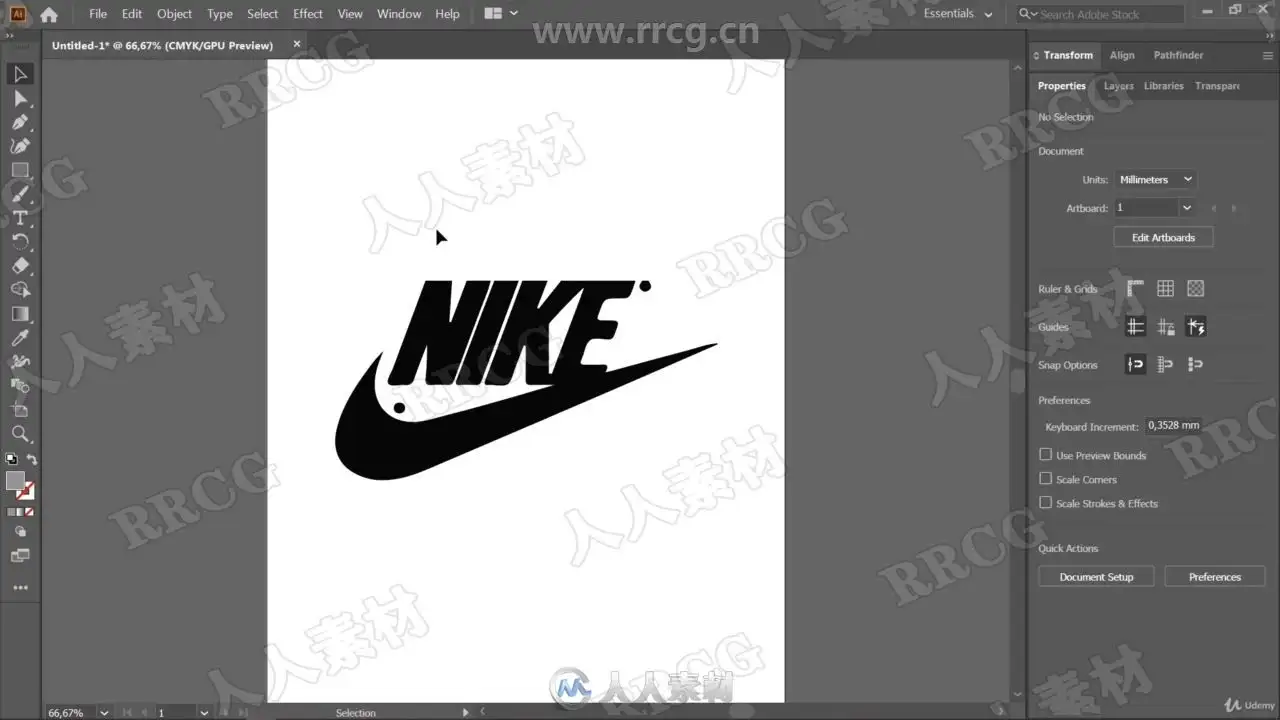Switch to the Pathfinder panel tab

click(1178, 55)
